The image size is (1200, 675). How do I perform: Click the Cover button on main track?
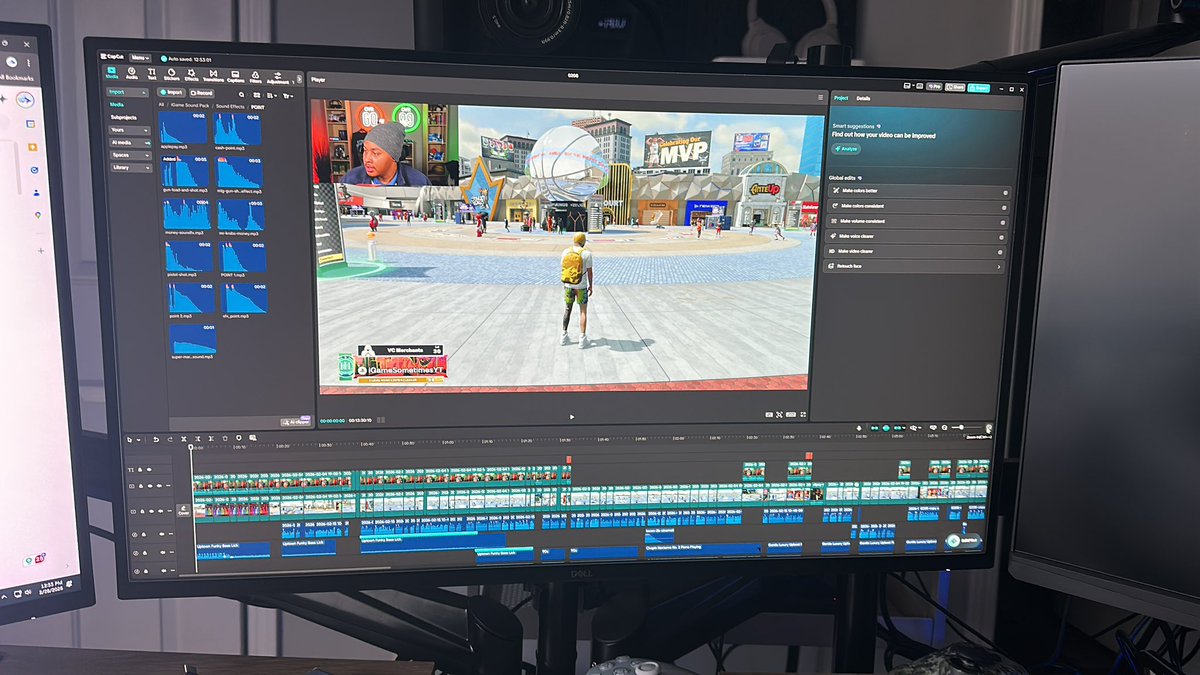(183, 512)
